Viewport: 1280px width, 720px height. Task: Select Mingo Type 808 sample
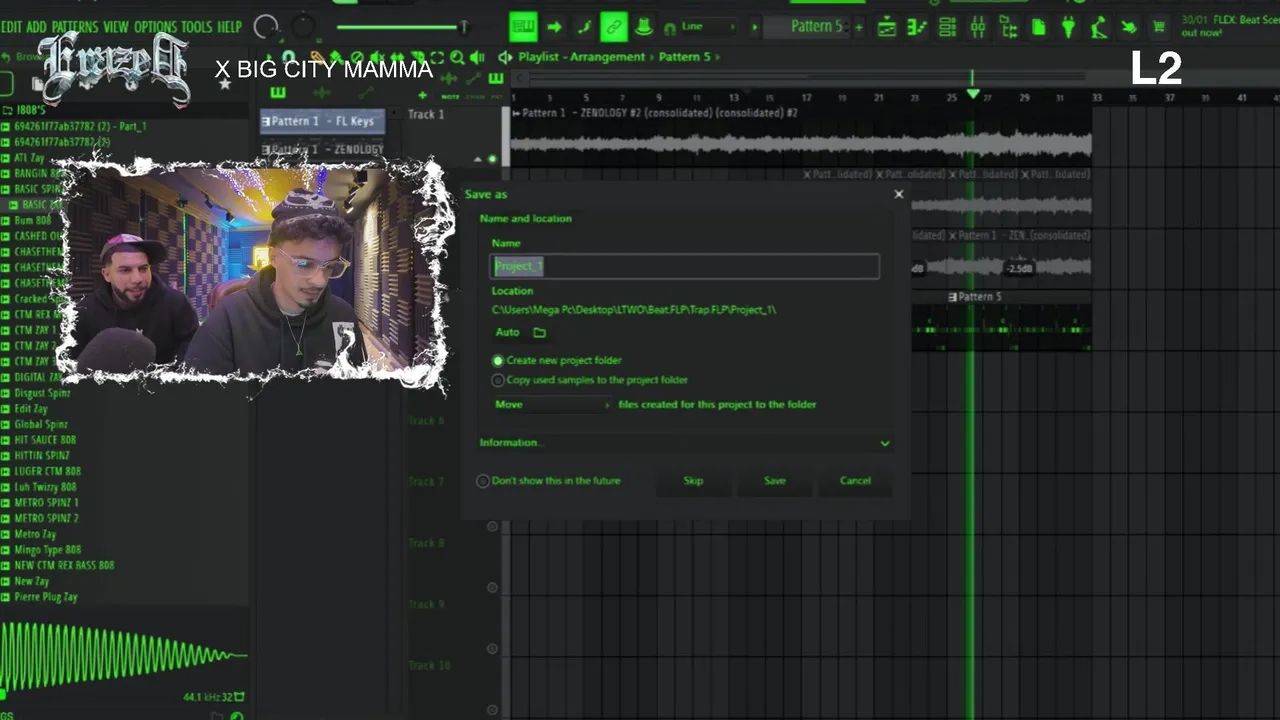[47, 550]
